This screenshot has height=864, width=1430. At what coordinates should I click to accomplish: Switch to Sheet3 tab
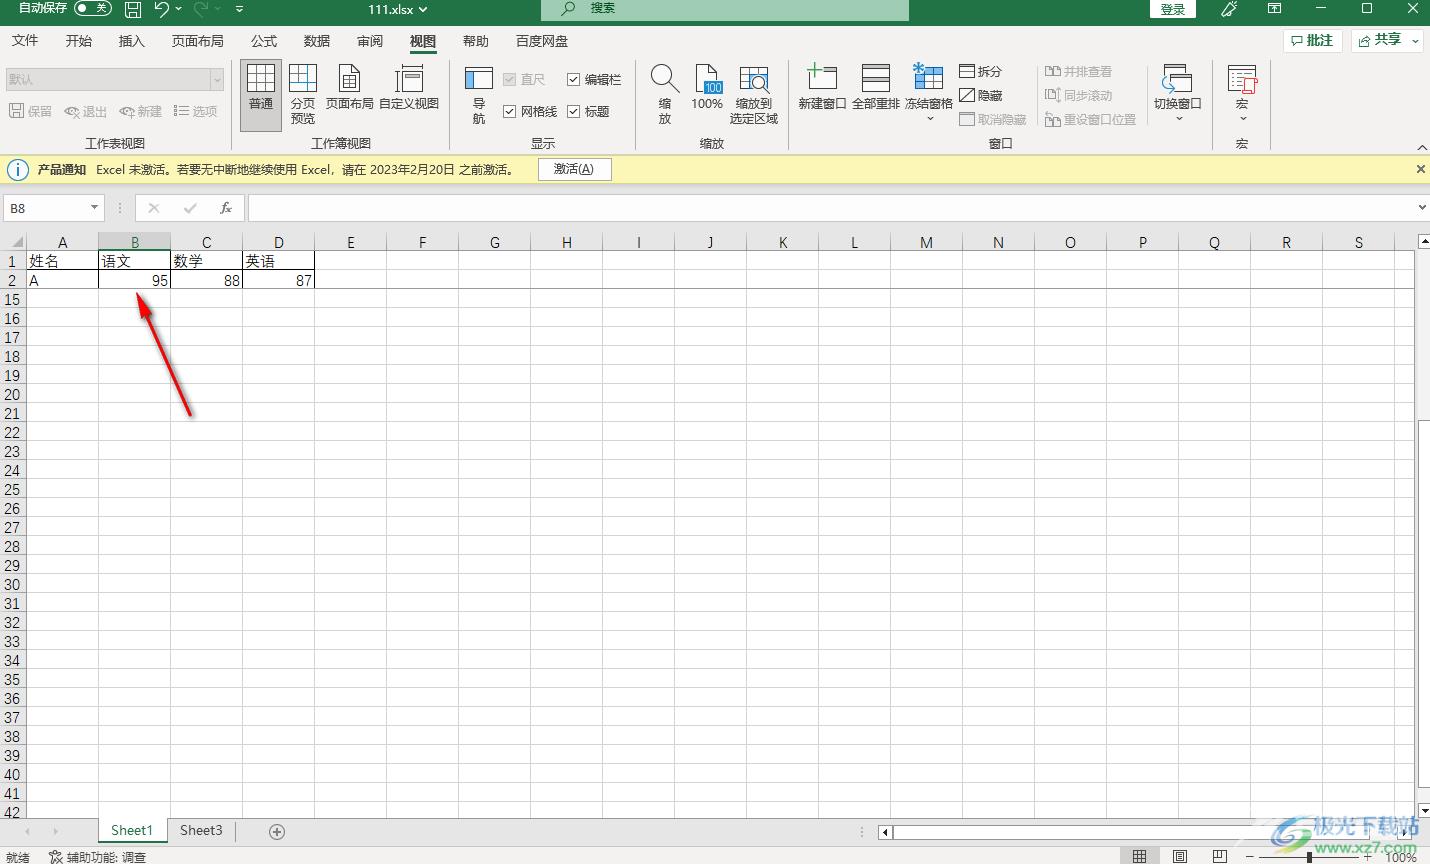click(201, 831)
